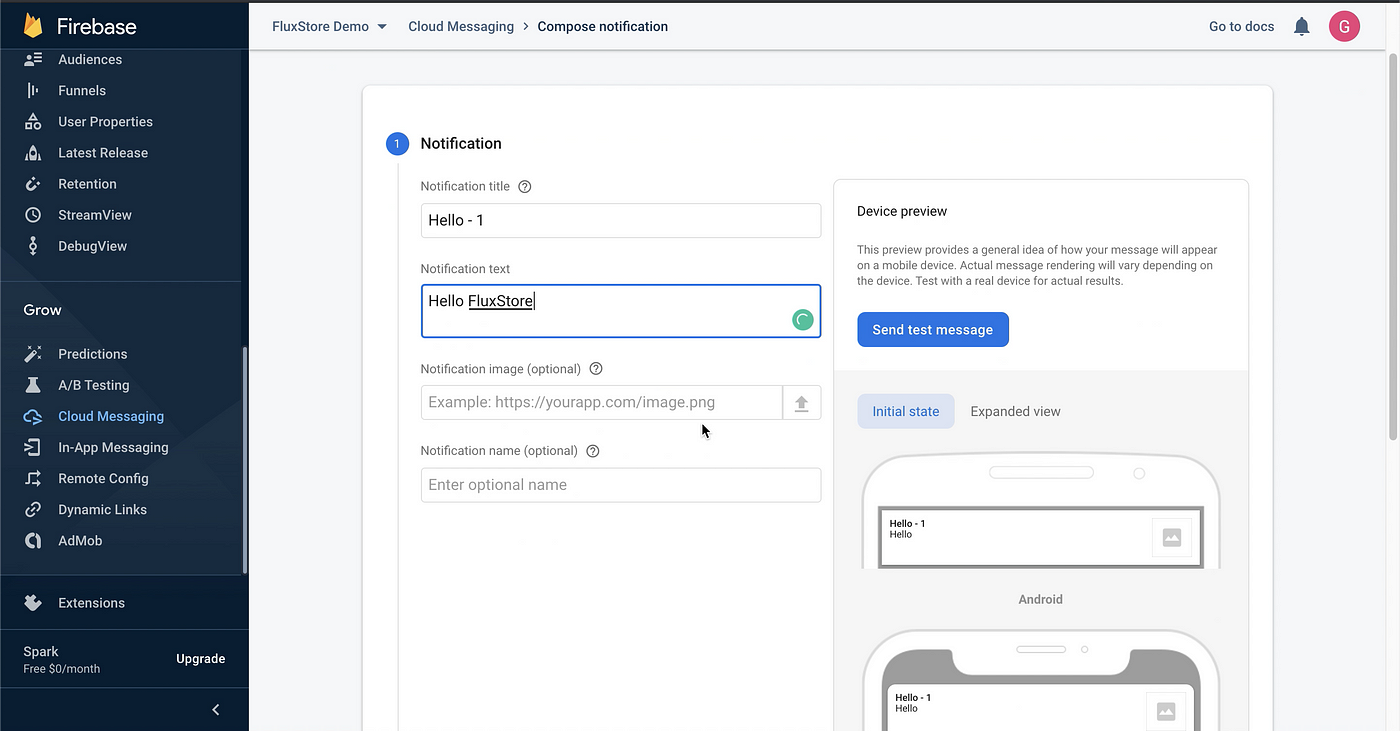The image size is (1400, 731).
Task: Open the FluxStore Demo project dropdown
Action: pos(330,26)
